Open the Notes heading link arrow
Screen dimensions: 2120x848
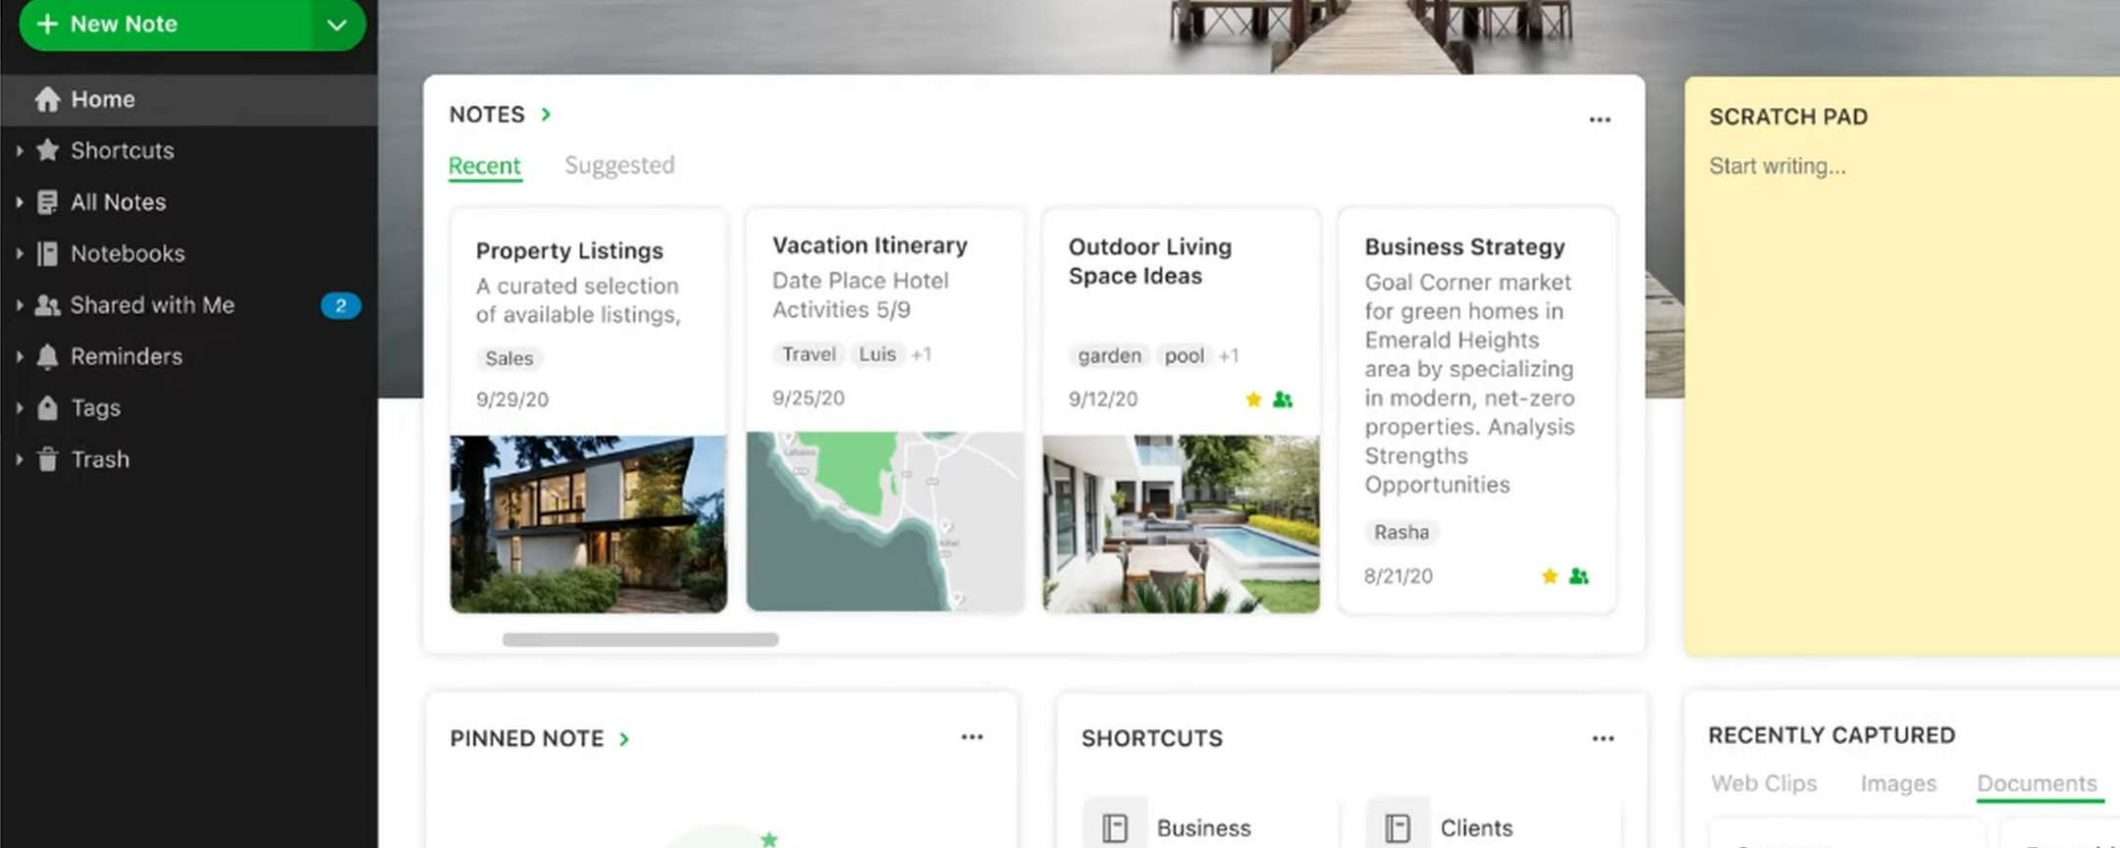(546, 114)
